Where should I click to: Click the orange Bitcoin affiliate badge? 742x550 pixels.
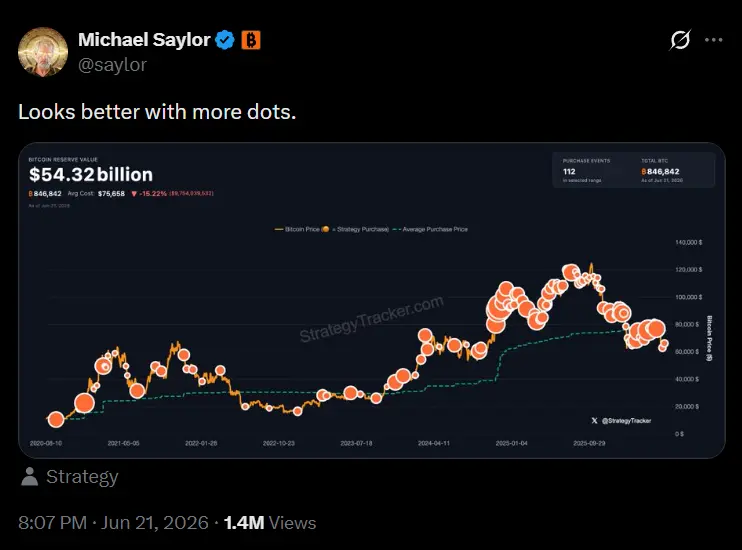coord(251,40)
